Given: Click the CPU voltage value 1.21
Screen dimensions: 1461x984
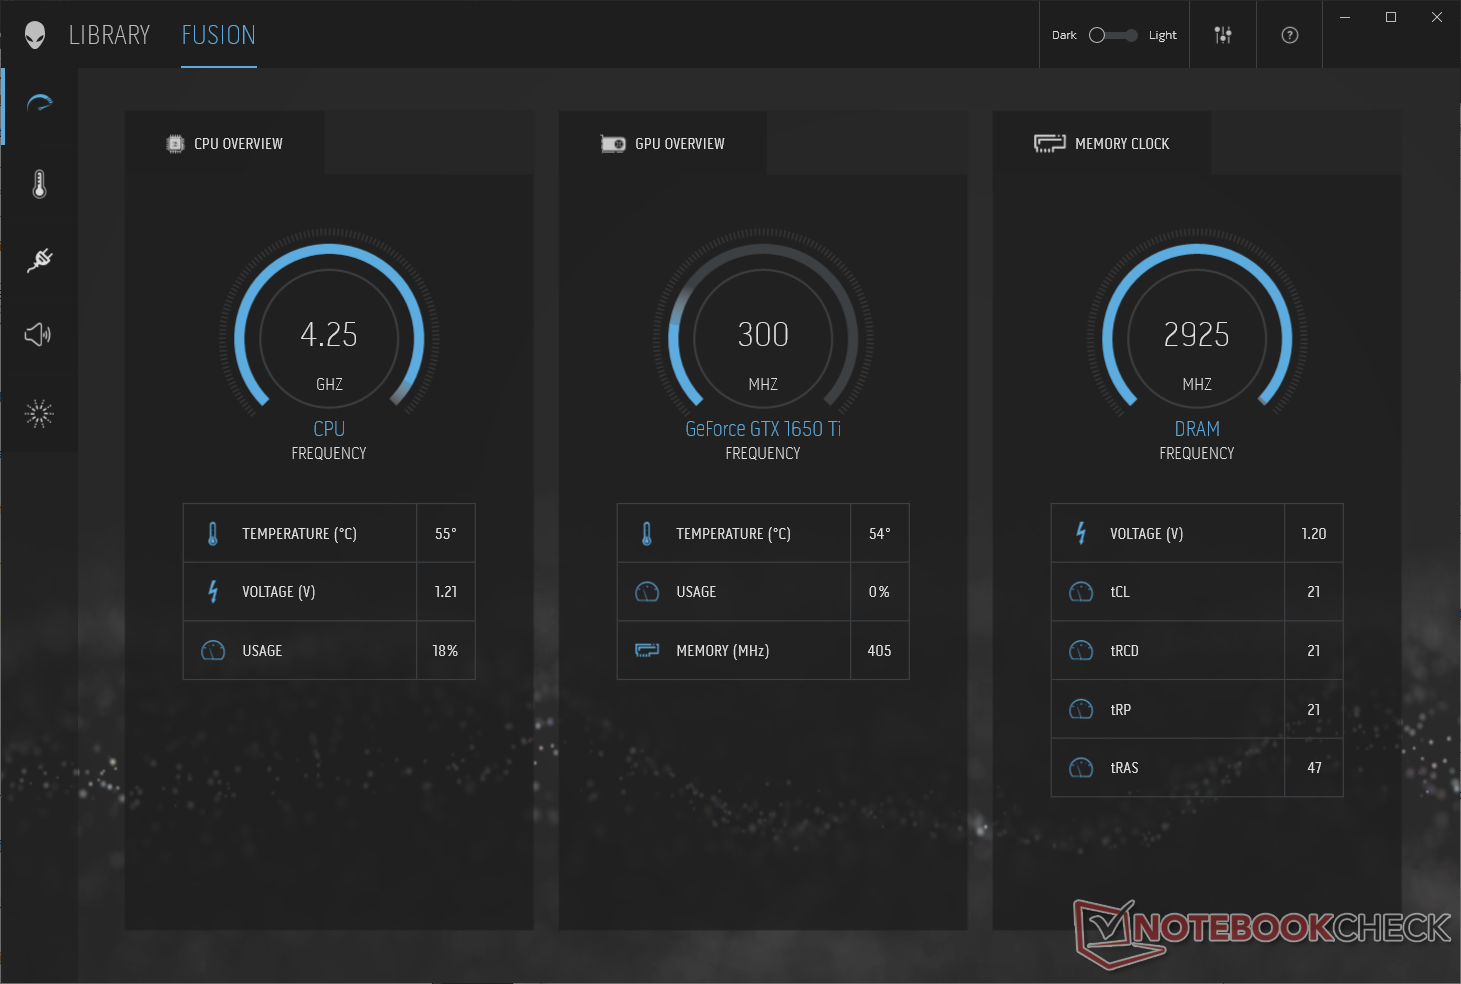Looking at the screenshot, I should 446,592.
